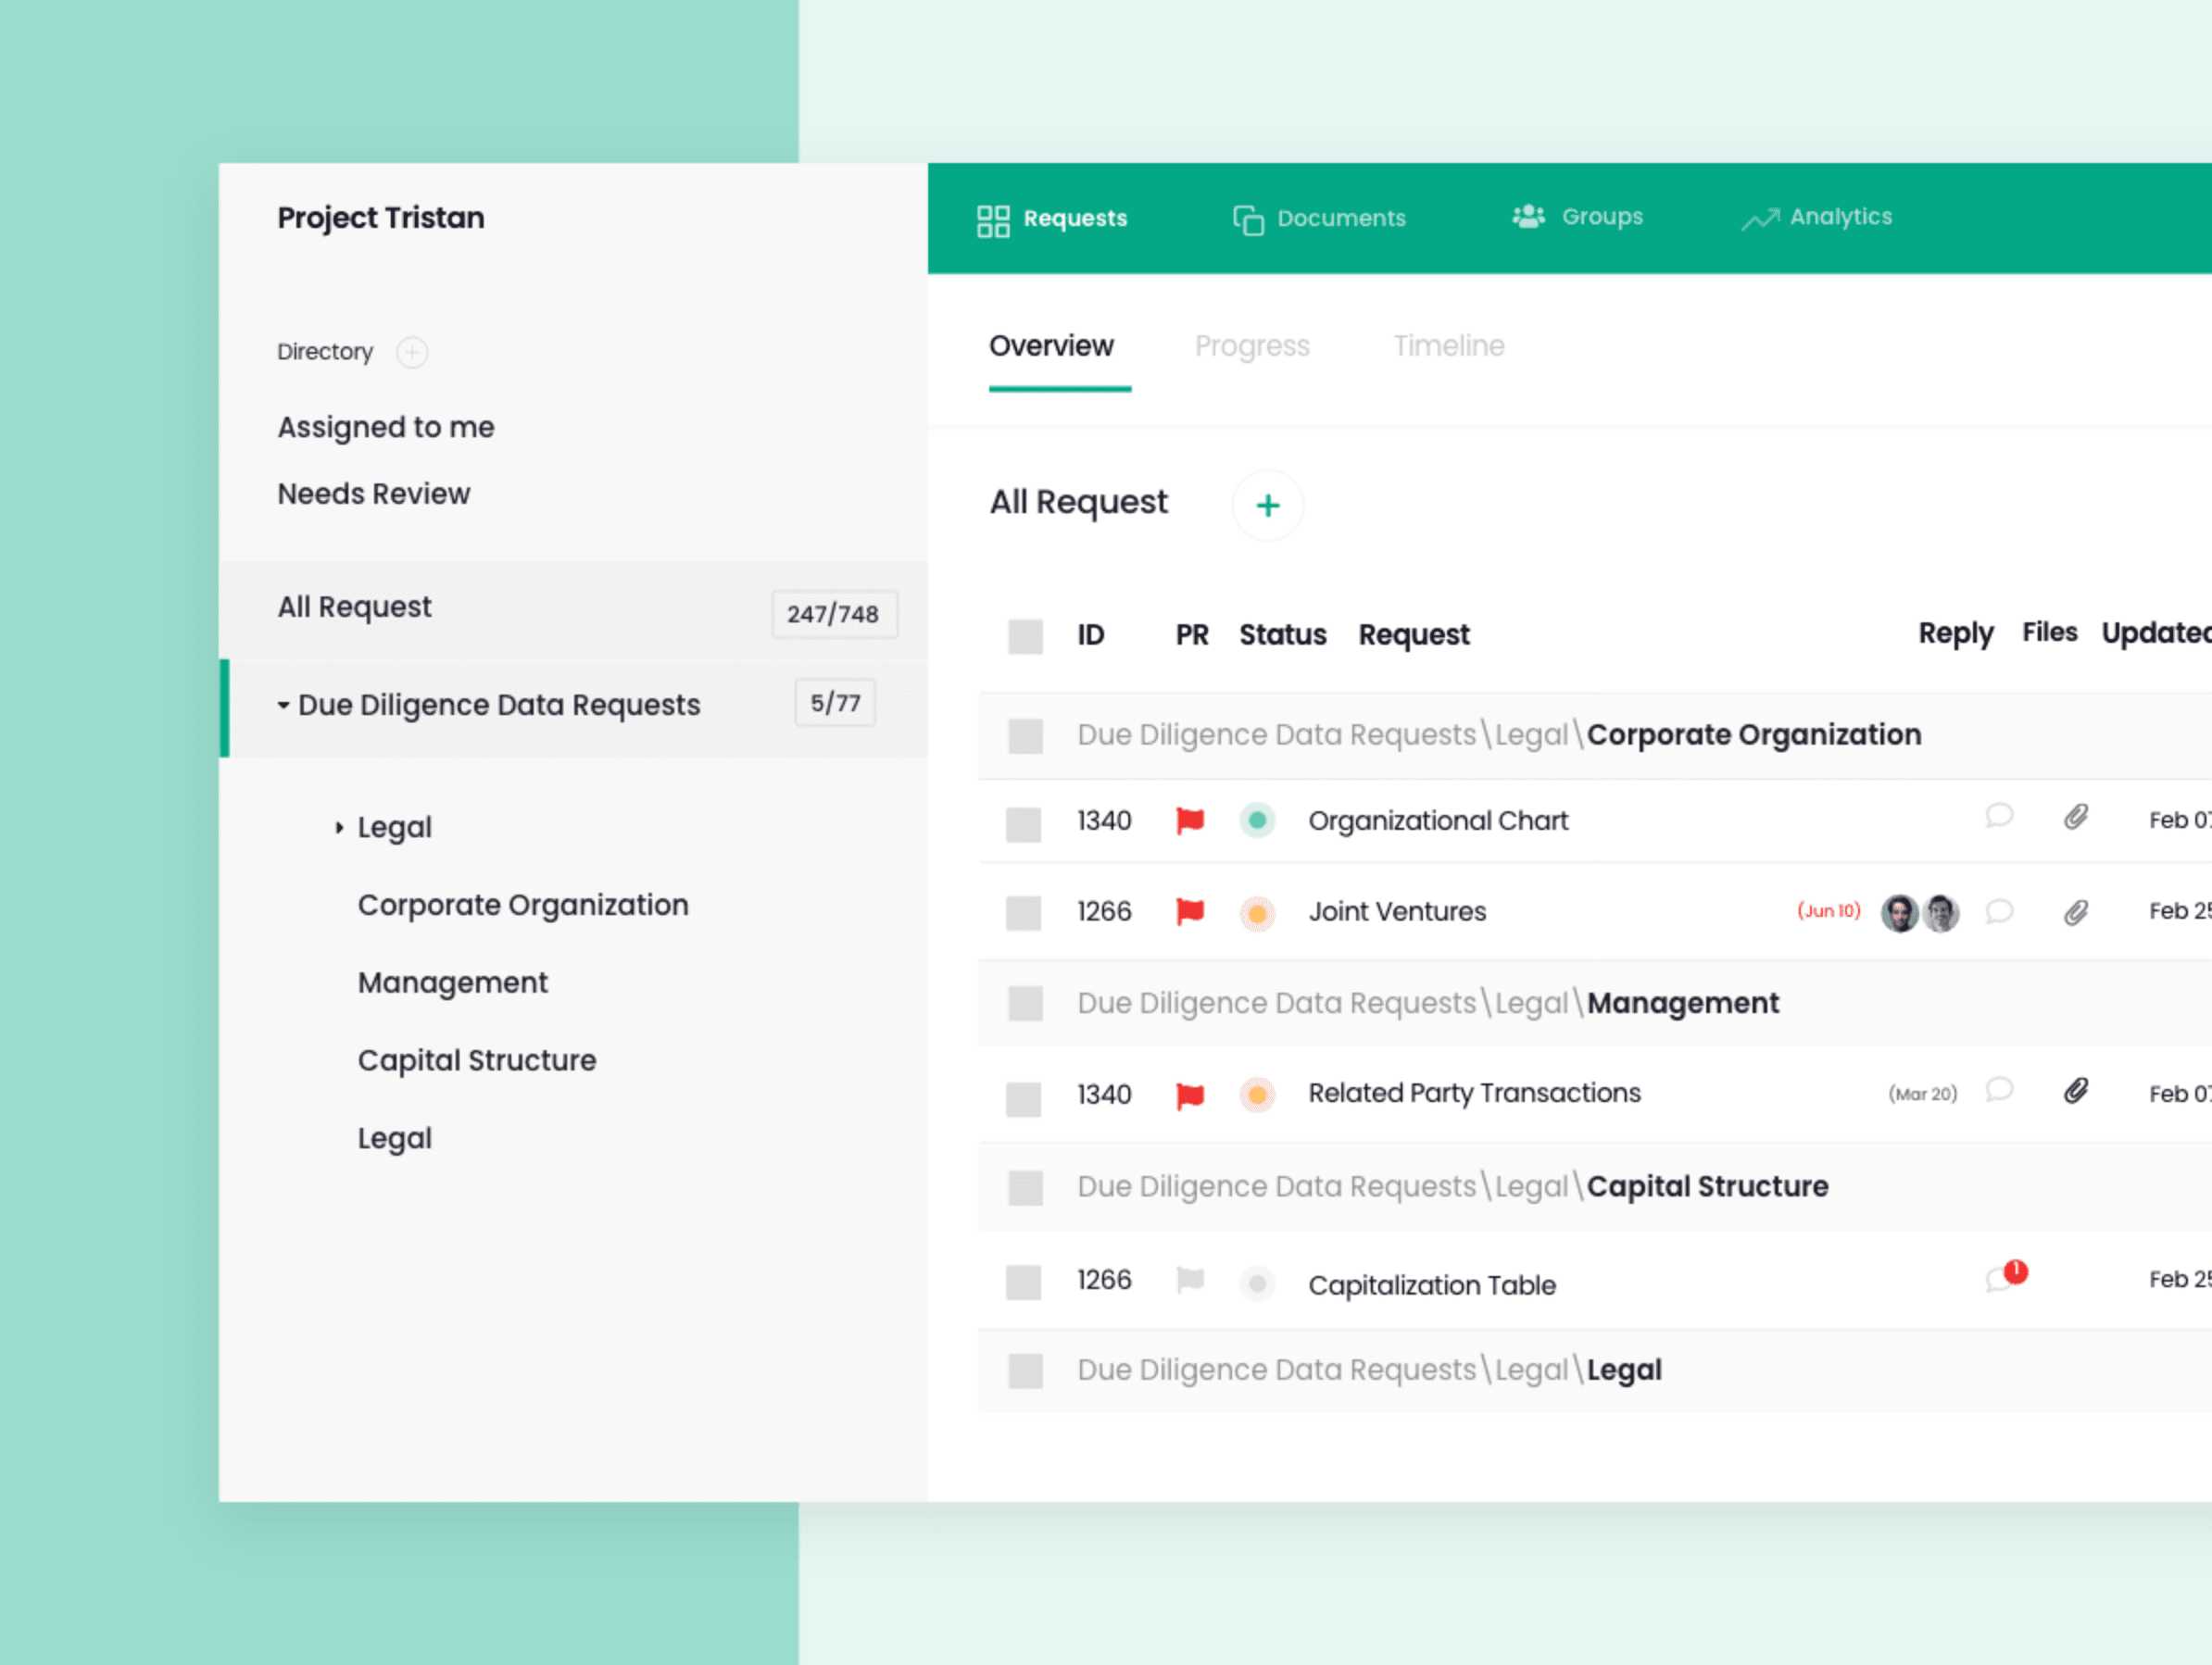
Task: Open the Needs Review list
Action: [x=373, y=494]
